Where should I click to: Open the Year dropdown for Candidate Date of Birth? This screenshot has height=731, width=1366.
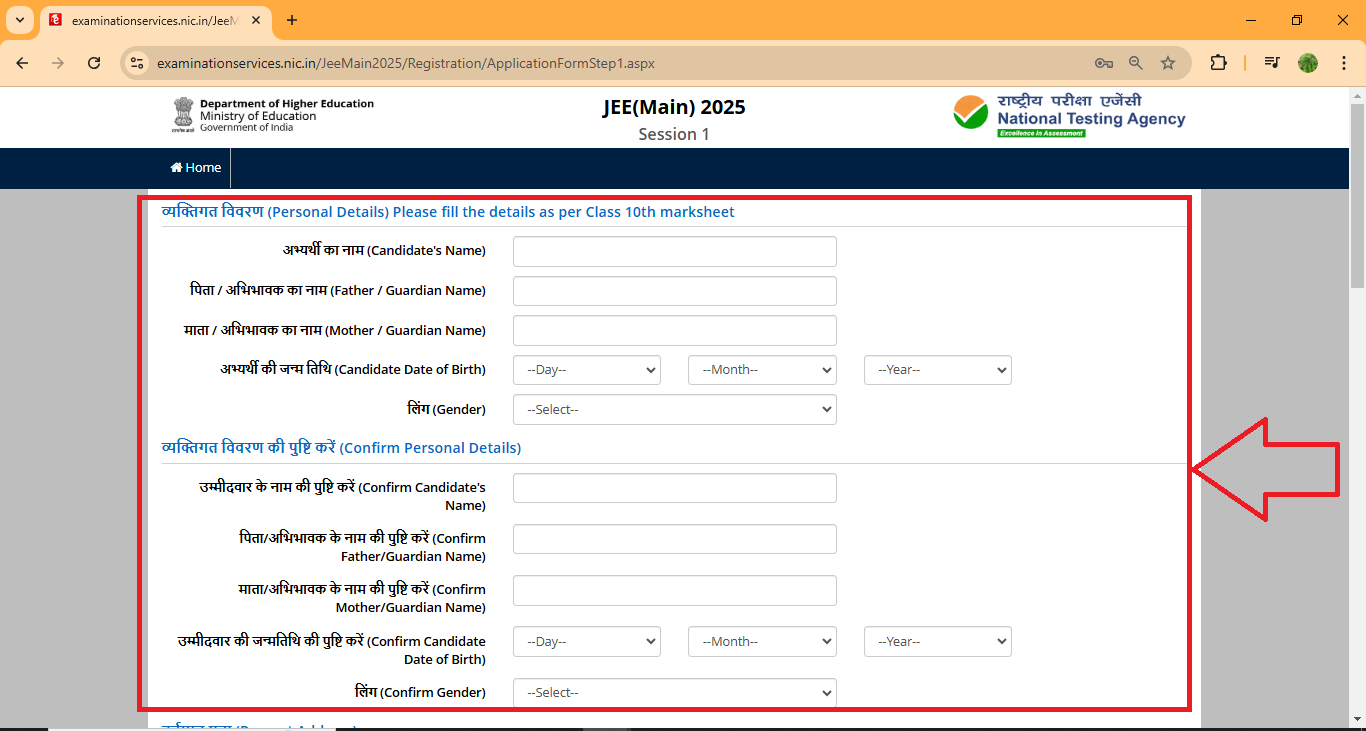[x=937, y=369]
